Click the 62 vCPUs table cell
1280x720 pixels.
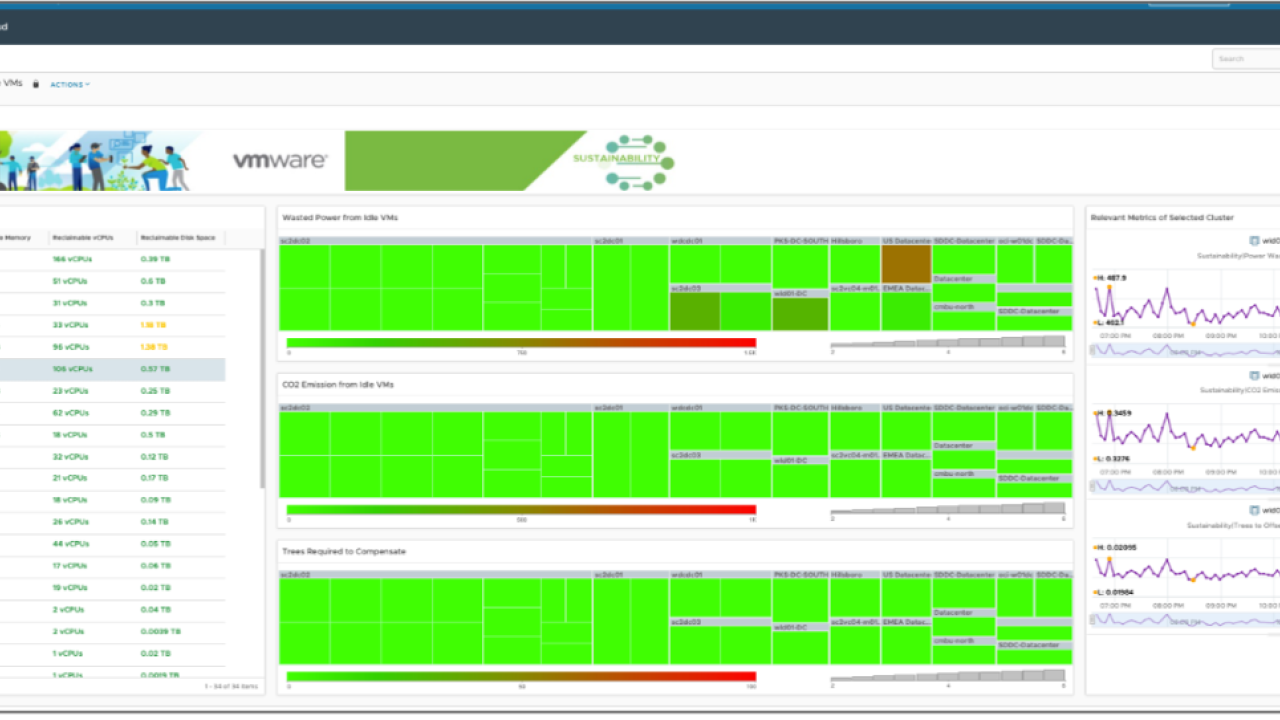pos(69,413)
